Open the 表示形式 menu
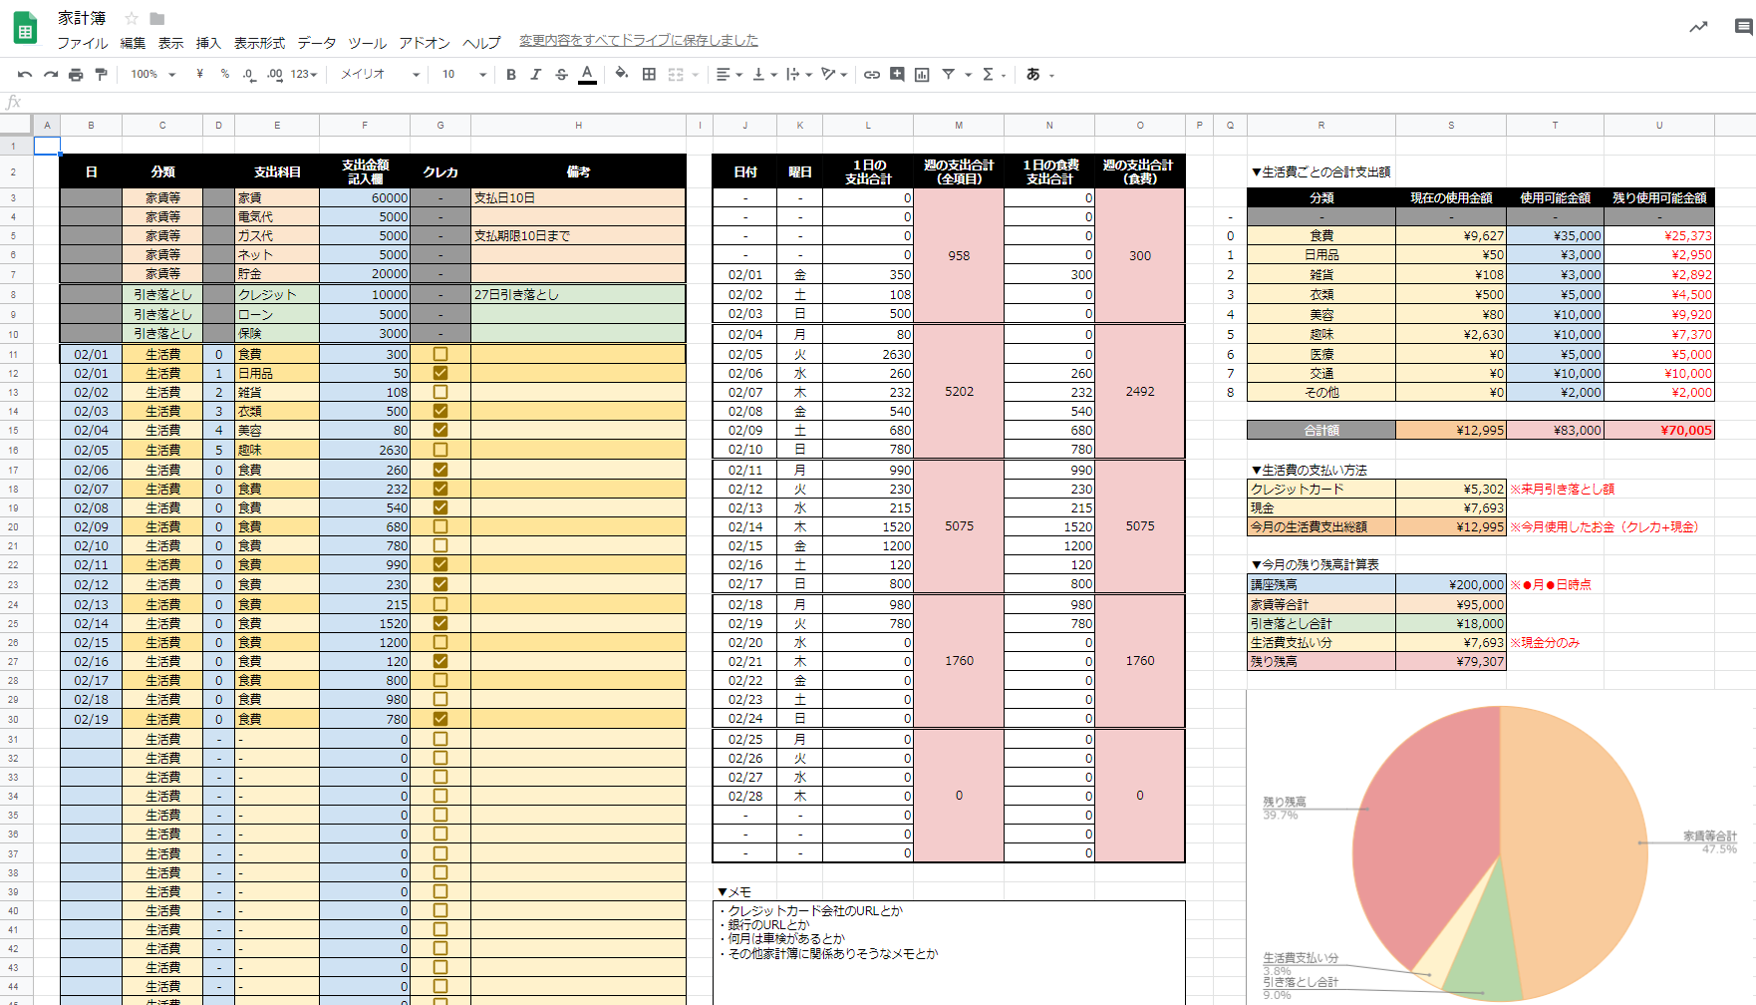The image size is (1756, 1005). pos(259,43)
